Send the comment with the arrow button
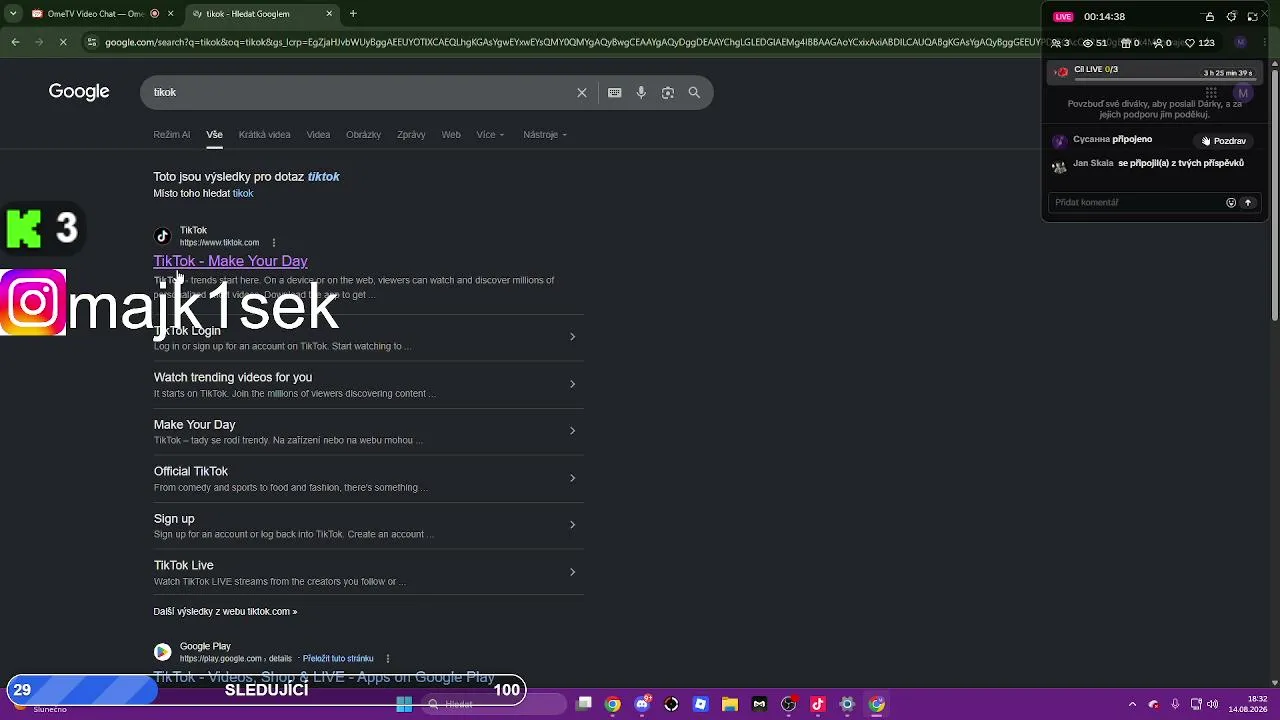1280x720 pixels. pos(1248,203)
